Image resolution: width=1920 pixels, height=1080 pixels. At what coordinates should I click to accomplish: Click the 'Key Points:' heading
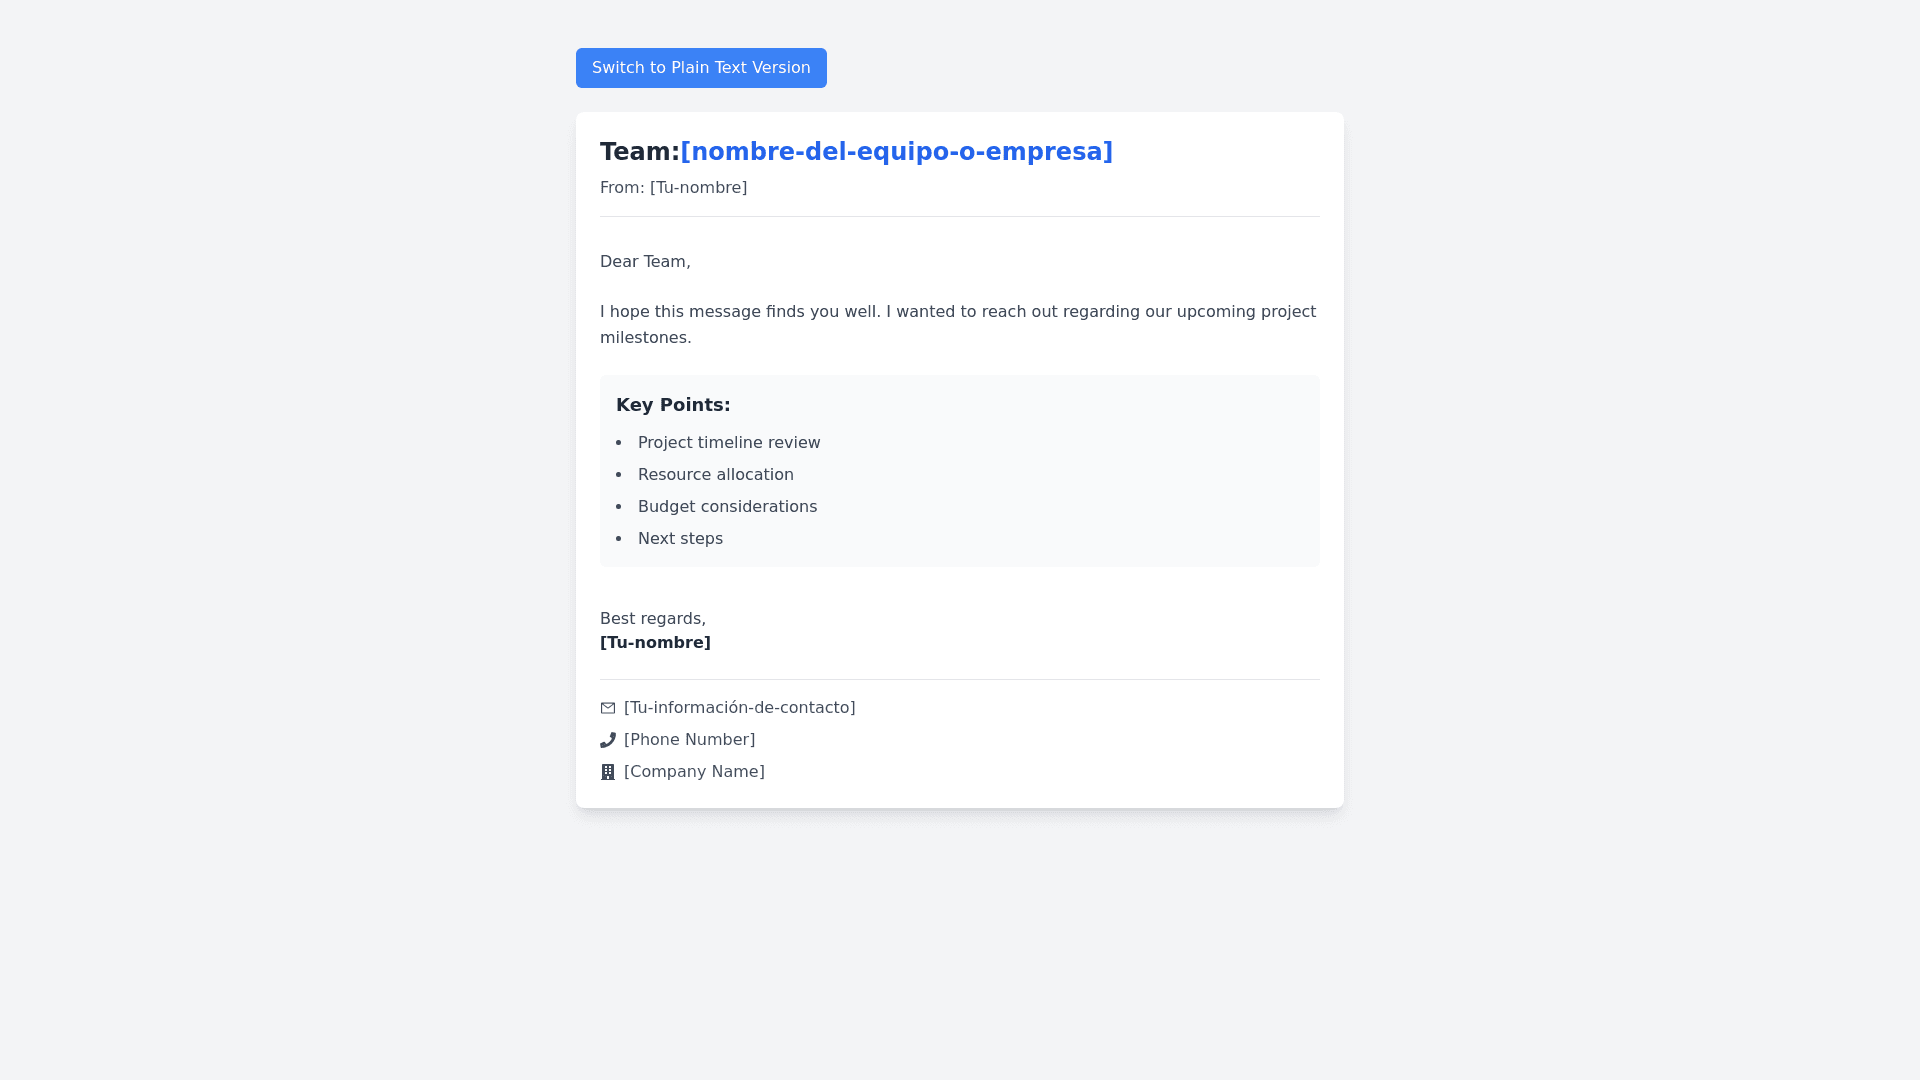(x=673, y=405)
